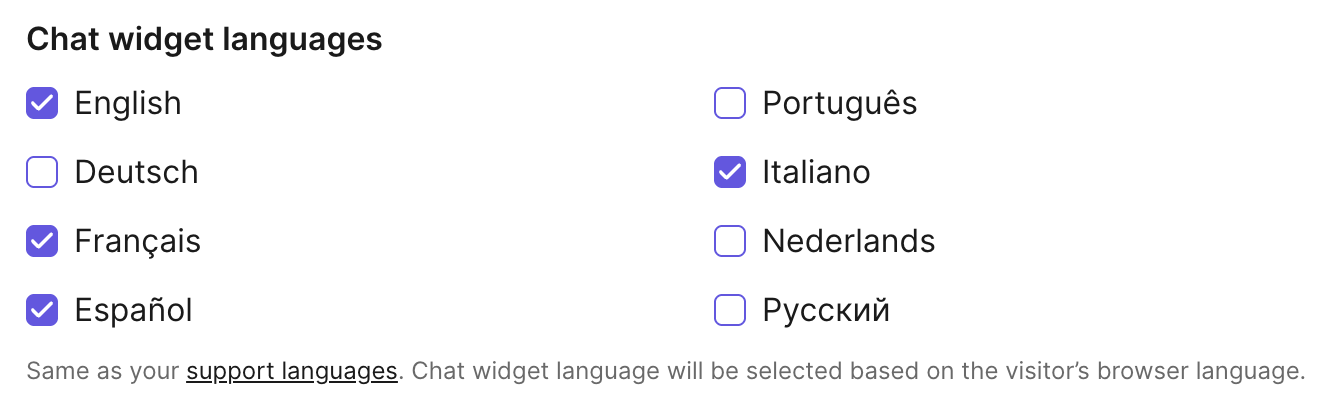Click the 'Same as your' helper text
Viewport: 1328px width, 410px height.
(103, 372)
